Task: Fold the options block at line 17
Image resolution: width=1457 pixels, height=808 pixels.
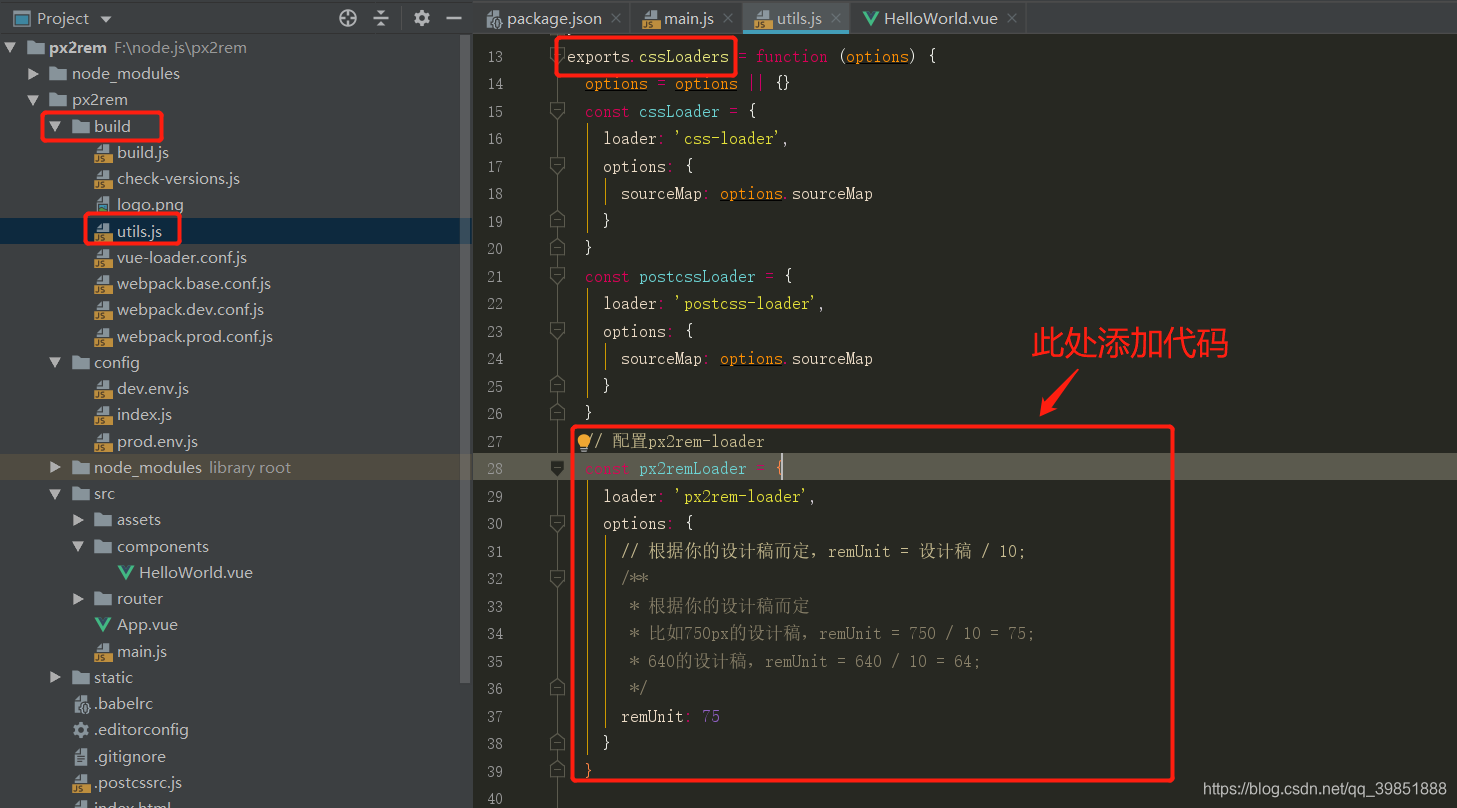Action: [558, 166]
